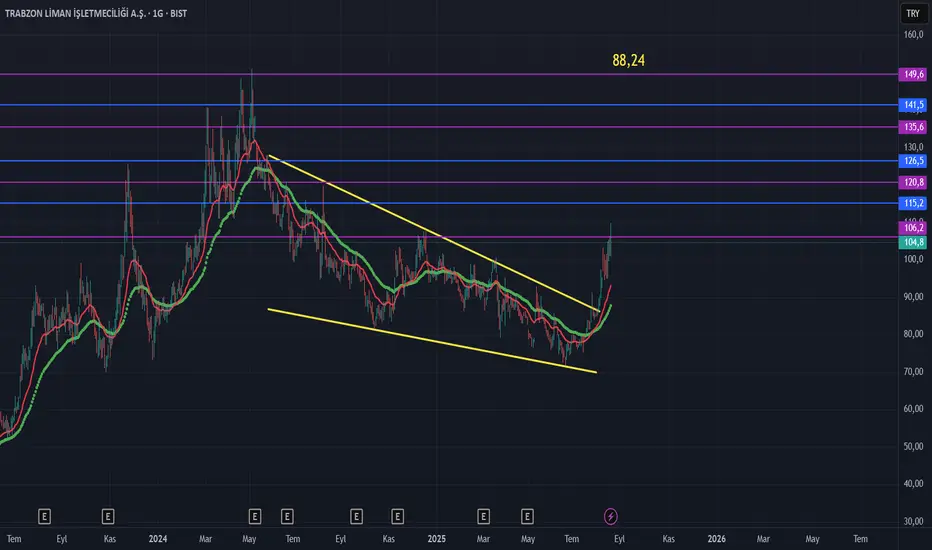
Task: Click the 100,0 price scale value
Action: coord(914,259)
